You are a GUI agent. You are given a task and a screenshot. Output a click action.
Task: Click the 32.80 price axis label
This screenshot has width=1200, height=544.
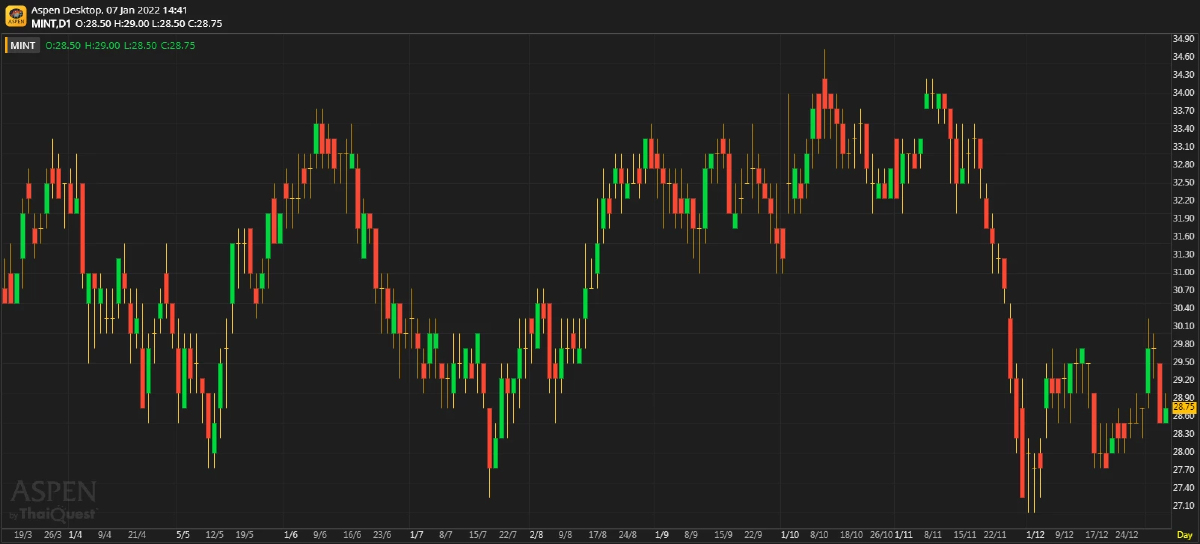[1184, 164]
